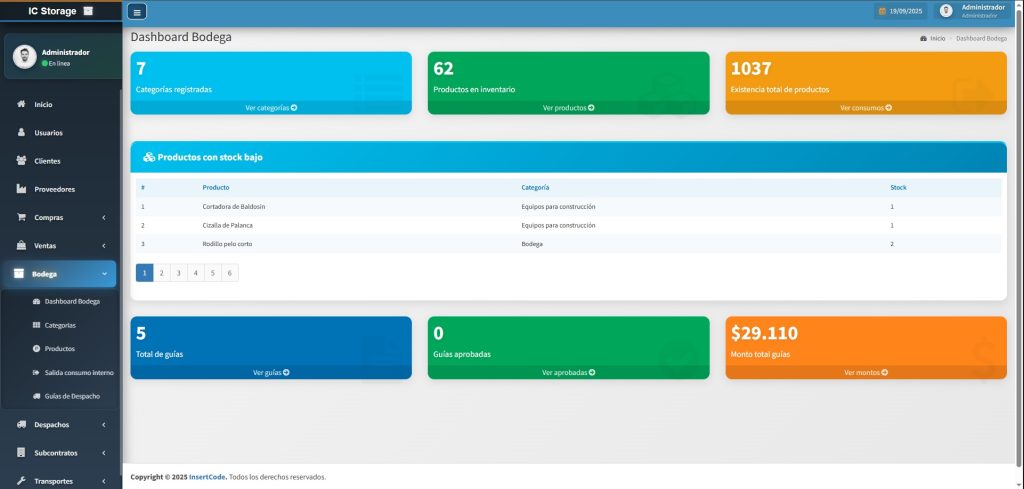Click the Transportes wrench icon
The width and height of the screenshot is (1024, 489).
(x=21, y=481)
